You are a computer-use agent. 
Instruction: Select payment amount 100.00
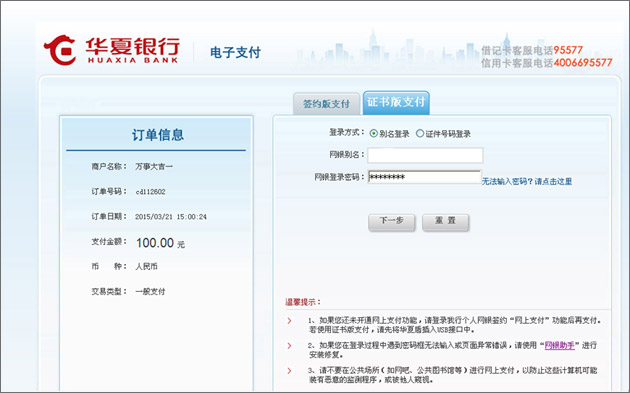tap(155, 242)
